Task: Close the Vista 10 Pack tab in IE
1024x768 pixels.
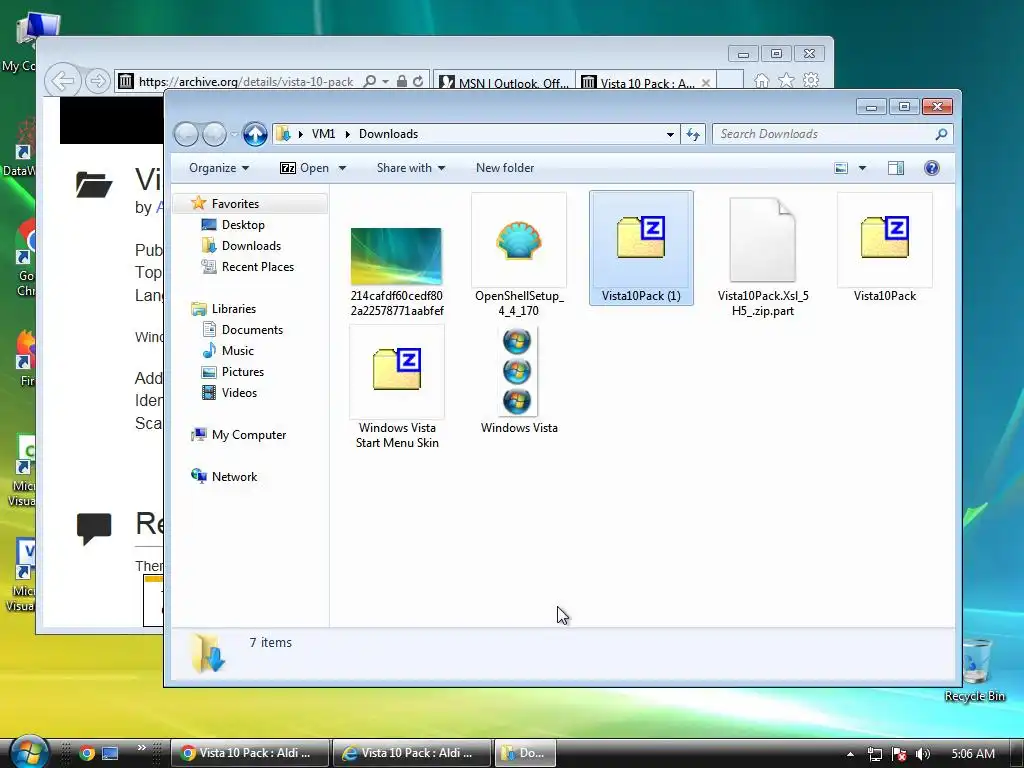Action: point(706,83)
